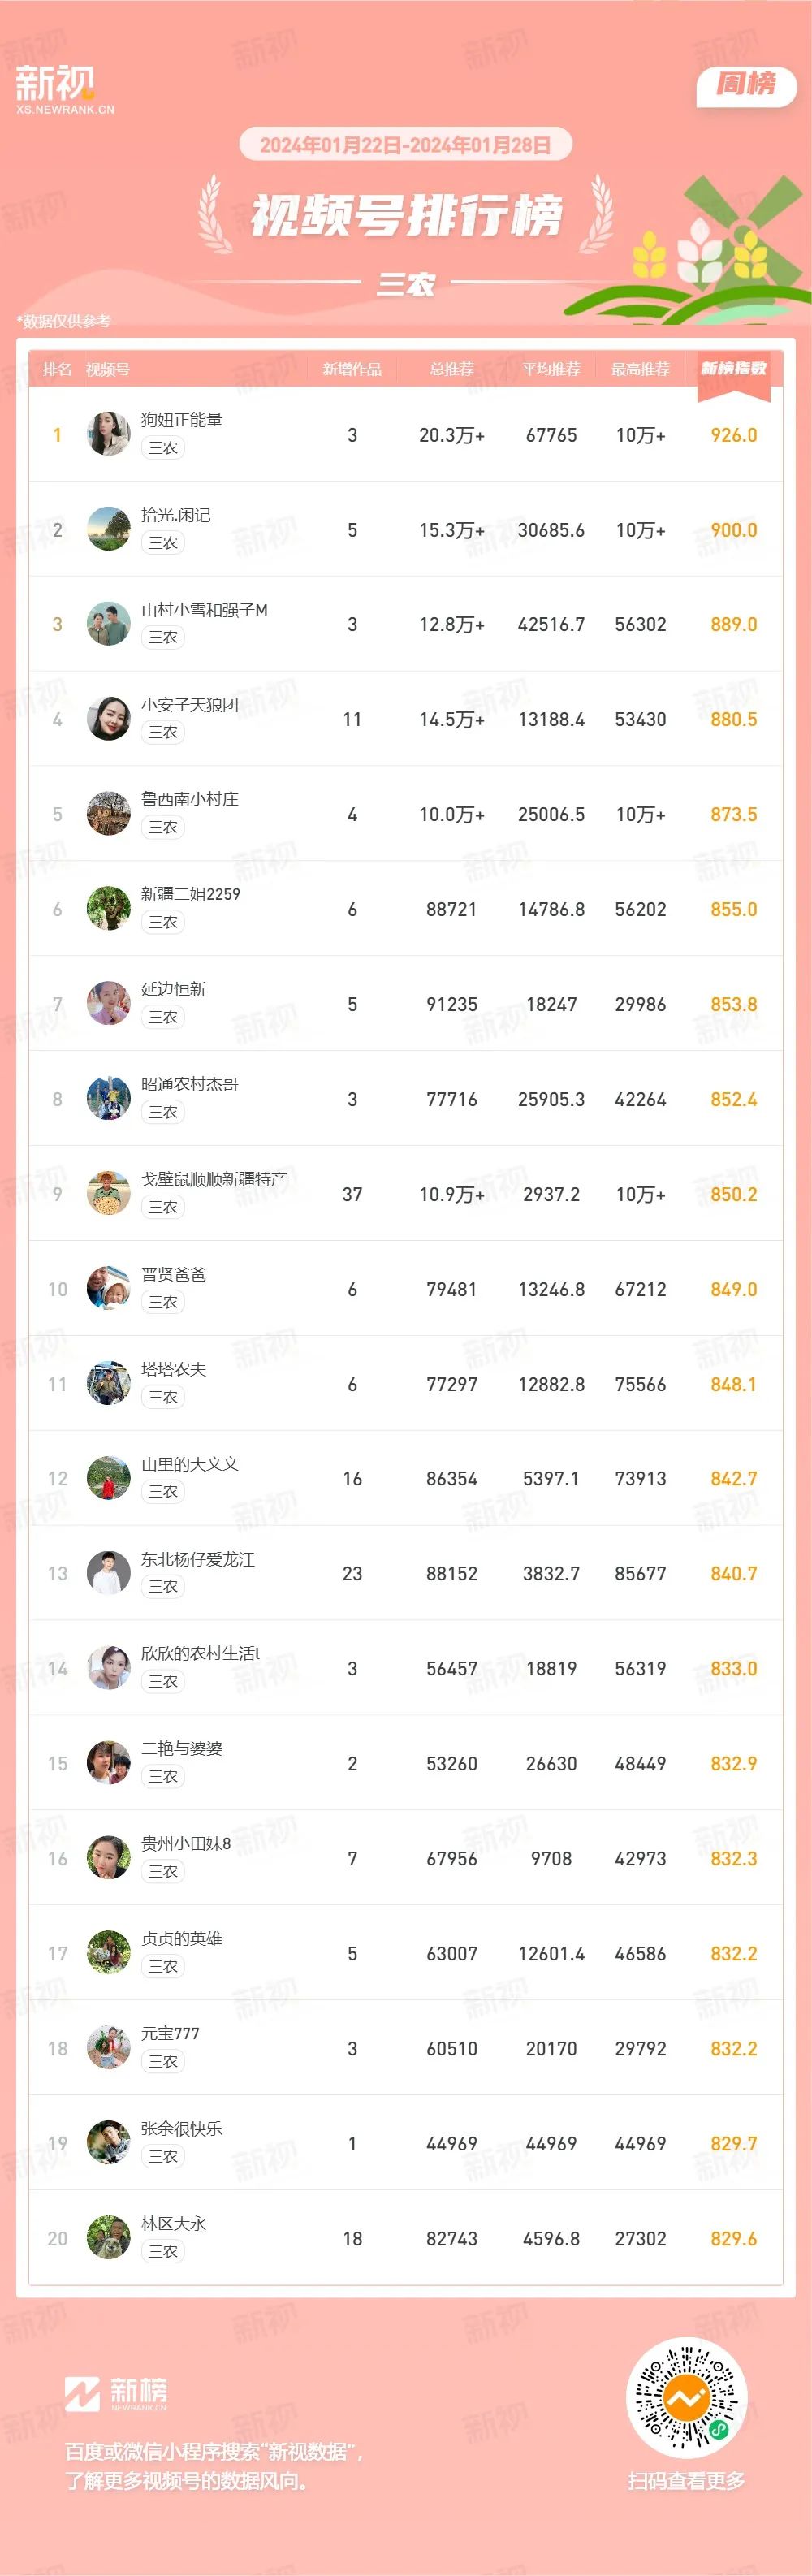812x2576 pixels.
Task: Click the 总推荐 column header
Action: pos(452,369)
